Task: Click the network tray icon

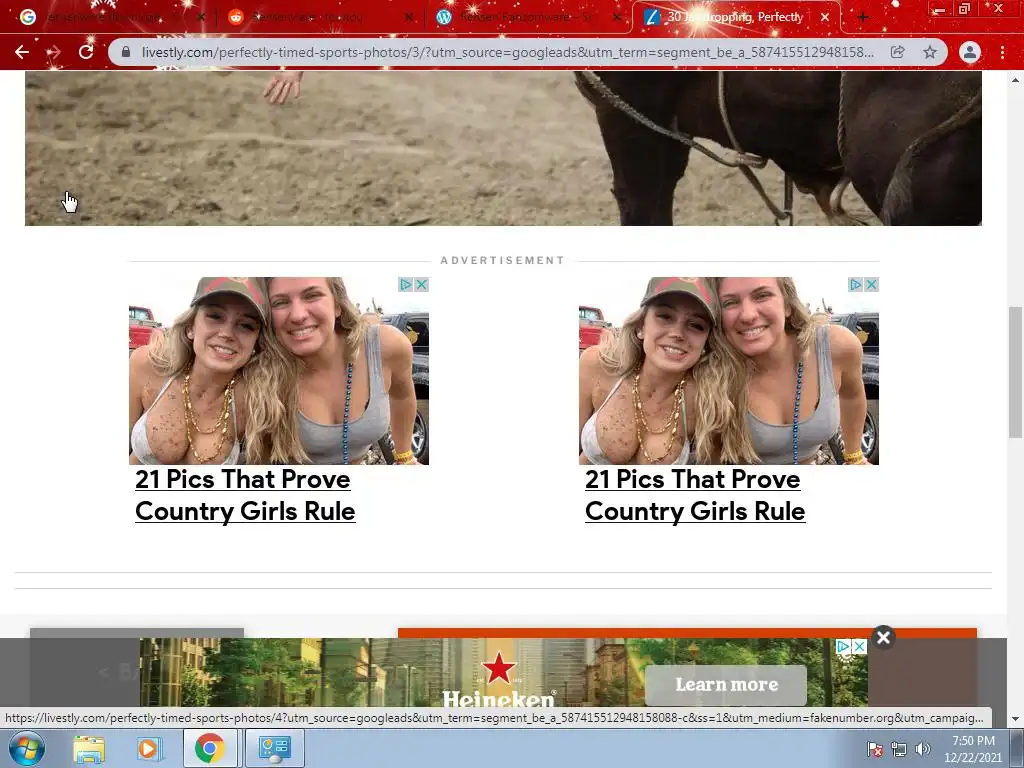Action: click(x=899, y=749)
